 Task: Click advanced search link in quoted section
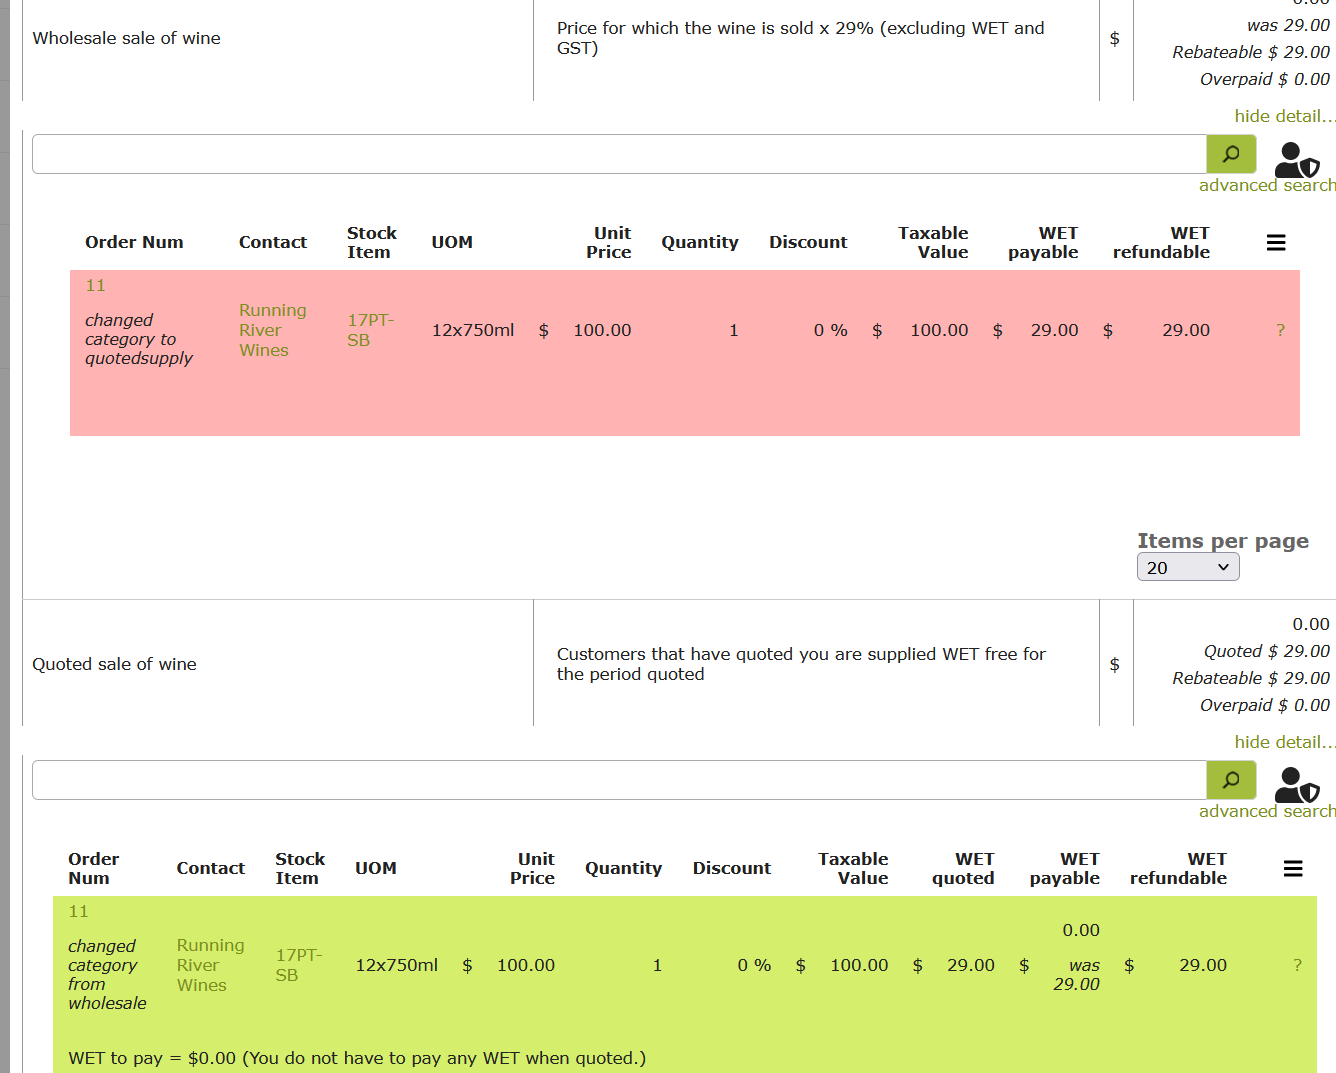coord(1267,811)
